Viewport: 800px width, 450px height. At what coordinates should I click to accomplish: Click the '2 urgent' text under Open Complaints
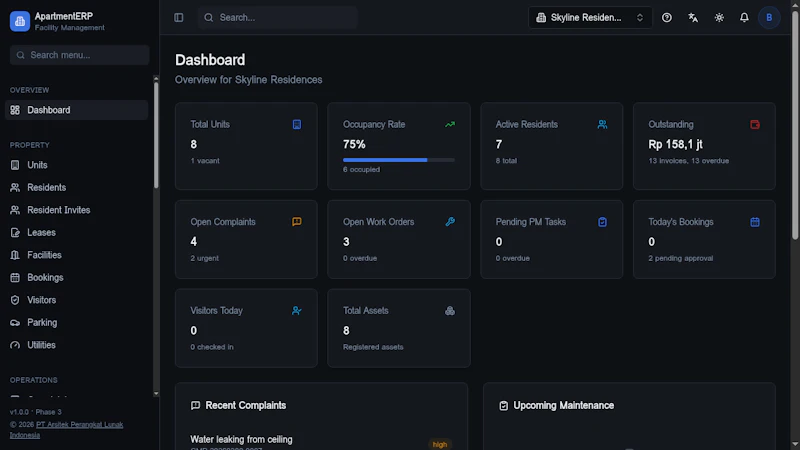(205, 258)
